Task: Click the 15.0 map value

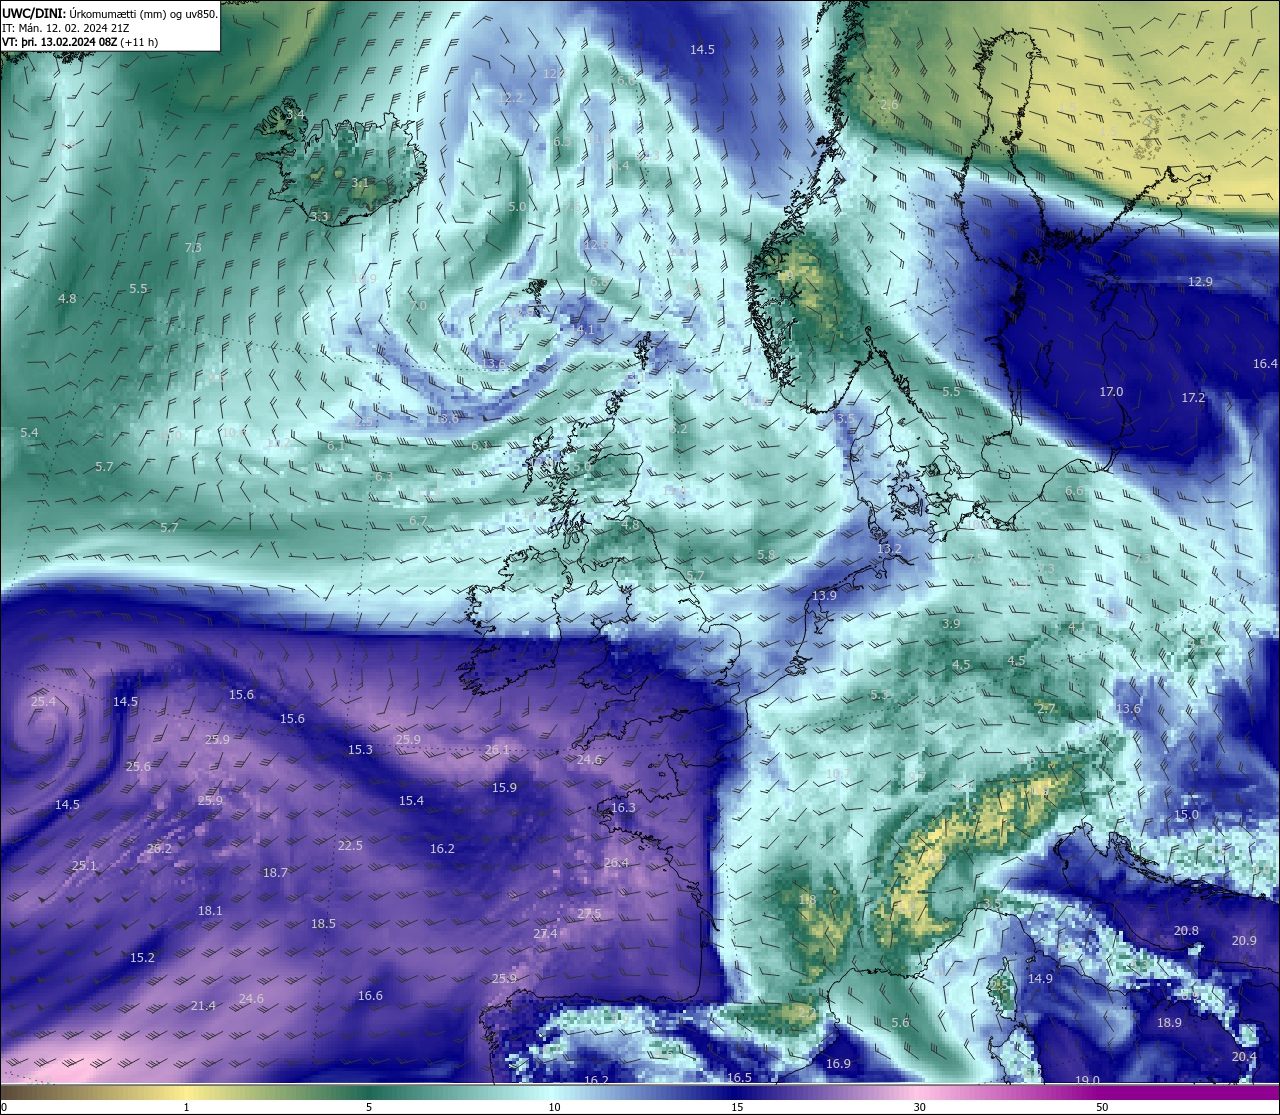Action: click(1186, 814)
